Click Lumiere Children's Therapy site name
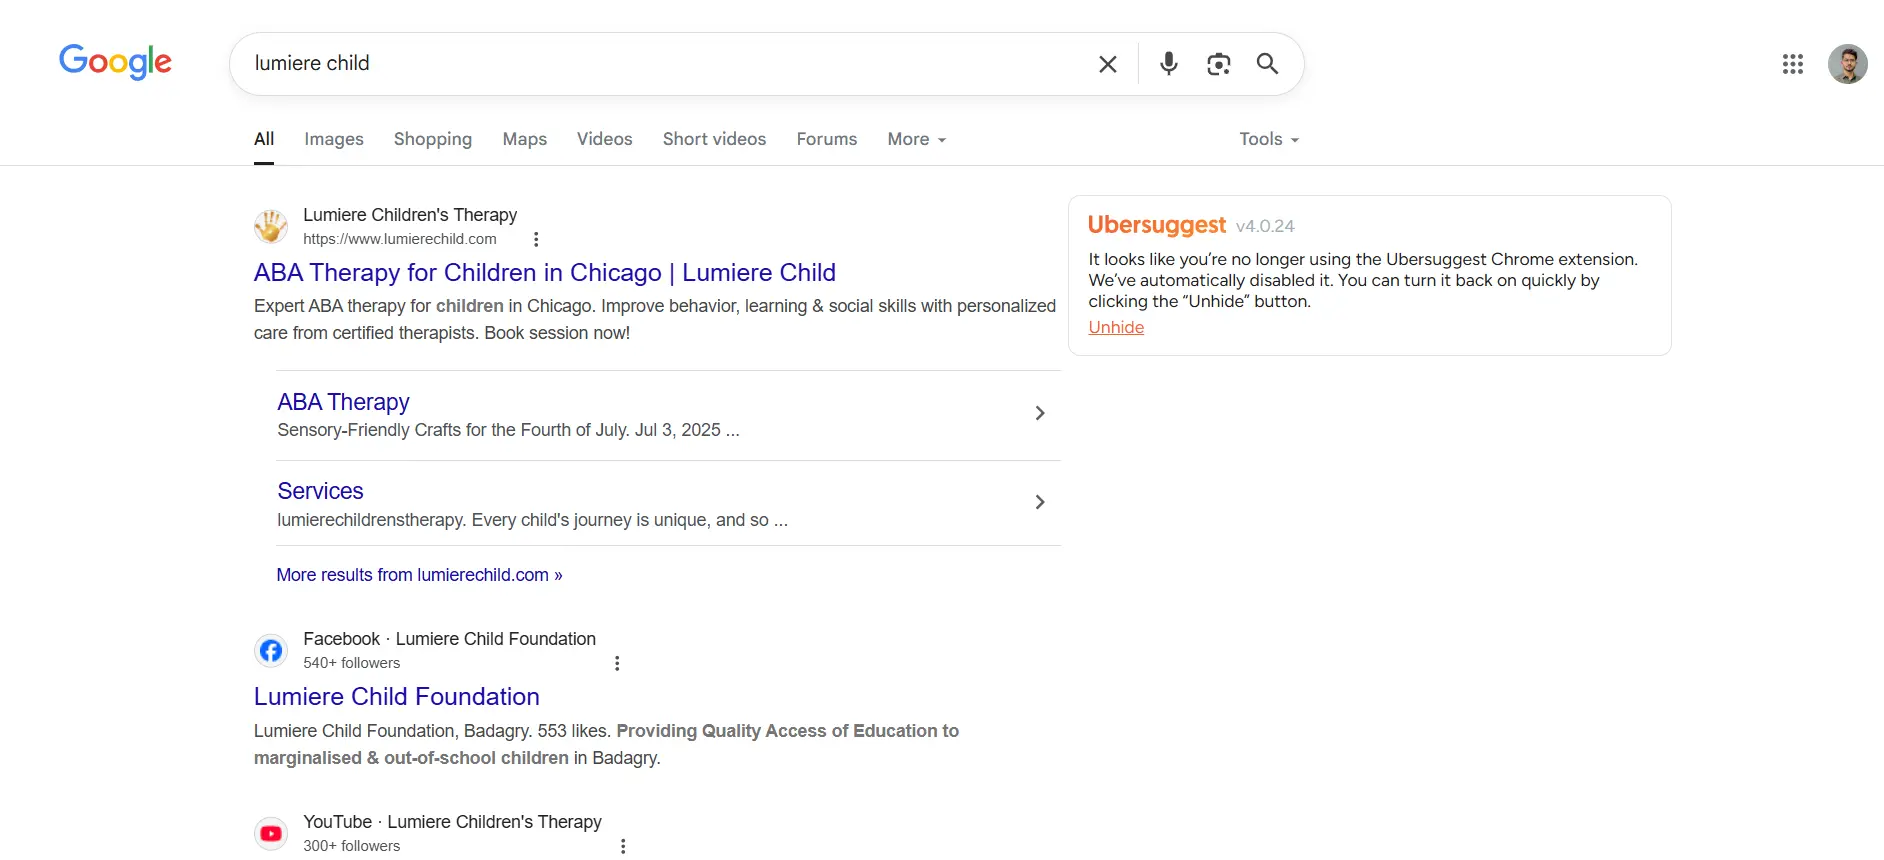This screenshot has height=860, width=1884. click(x=410, y=215)
